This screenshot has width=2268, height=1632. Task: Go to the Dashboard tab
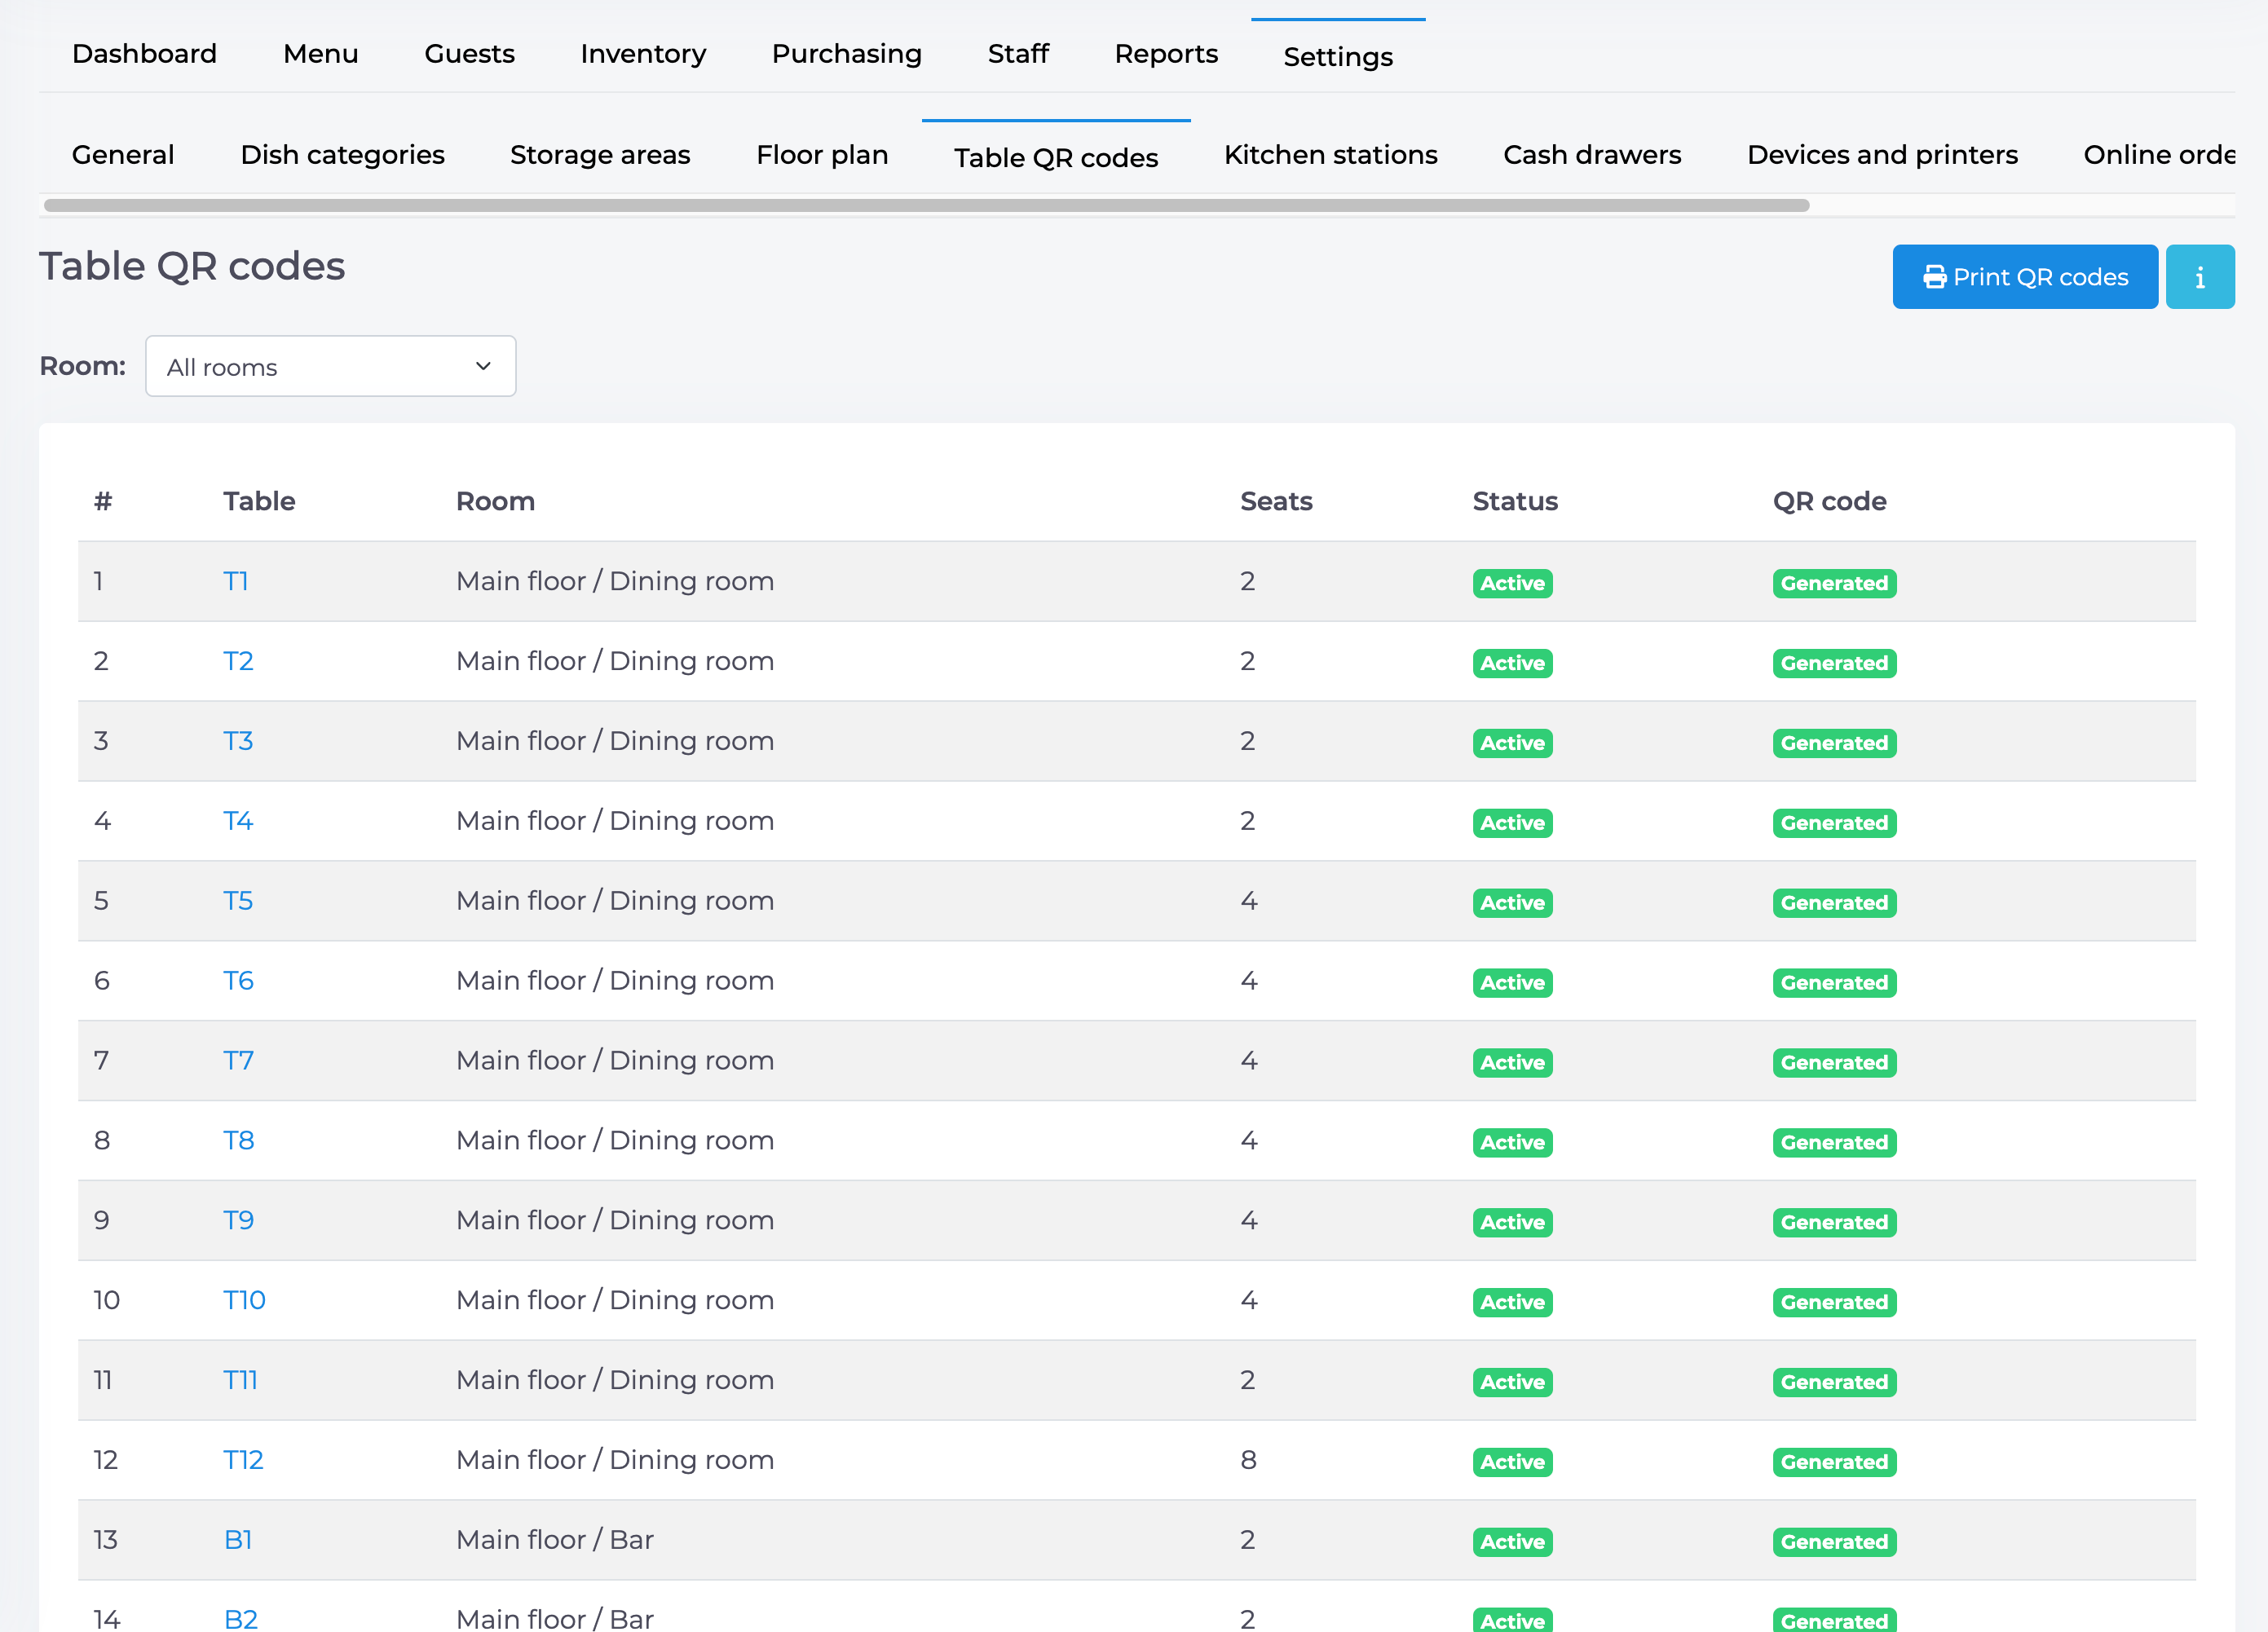click(144, 54)
